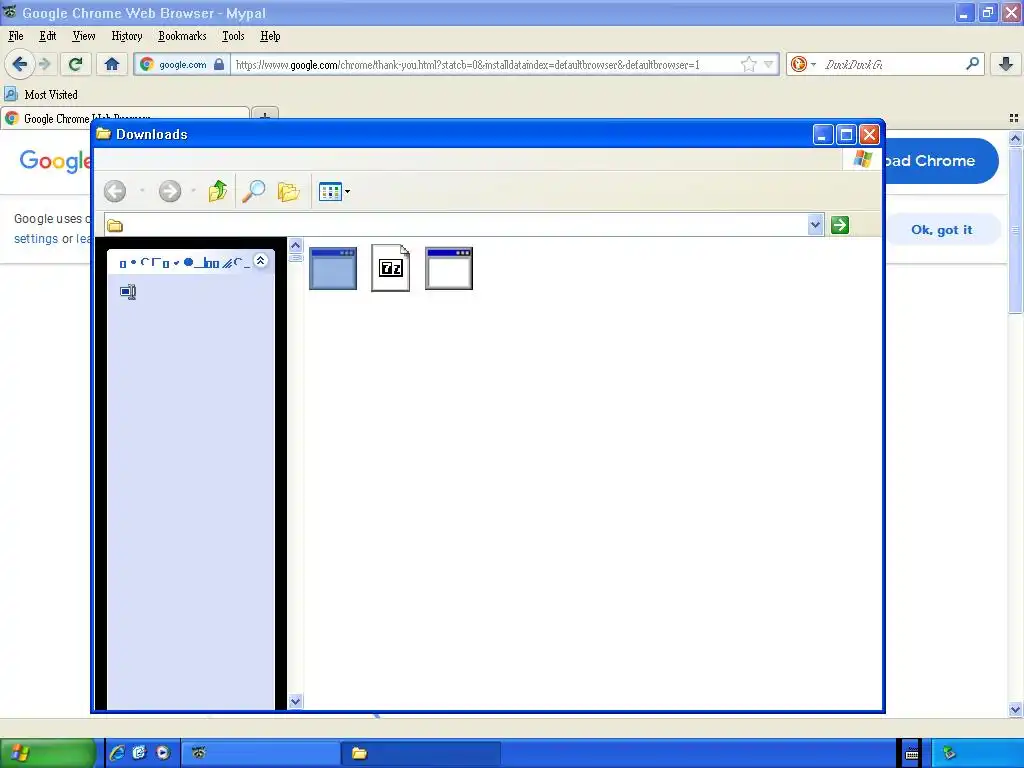Screen dimensions: 1024x768
Task: Open the Tools menu in Mypal
Action: click(233, 36)
